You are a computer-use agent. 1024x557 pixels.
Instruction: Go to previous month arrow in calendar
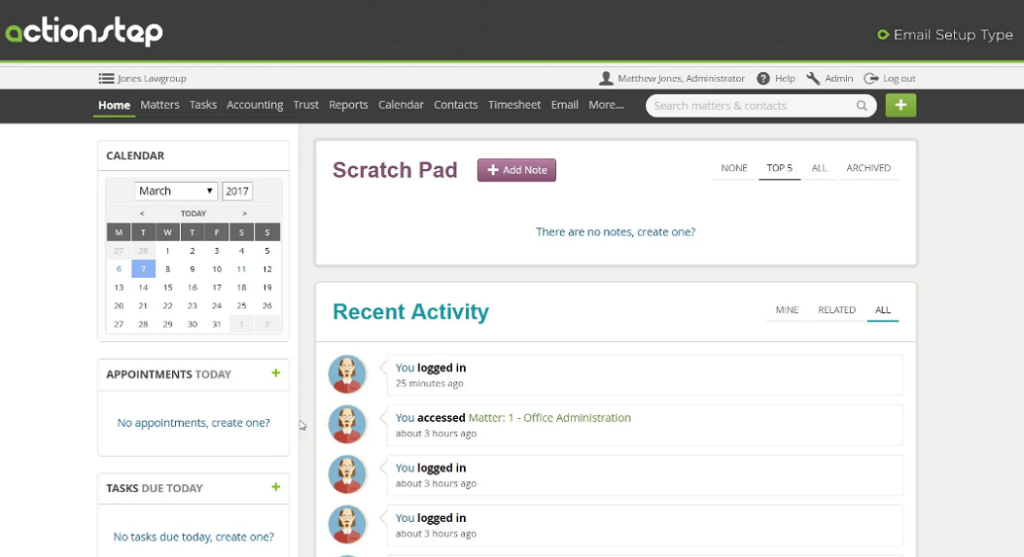tap(142, 214)
